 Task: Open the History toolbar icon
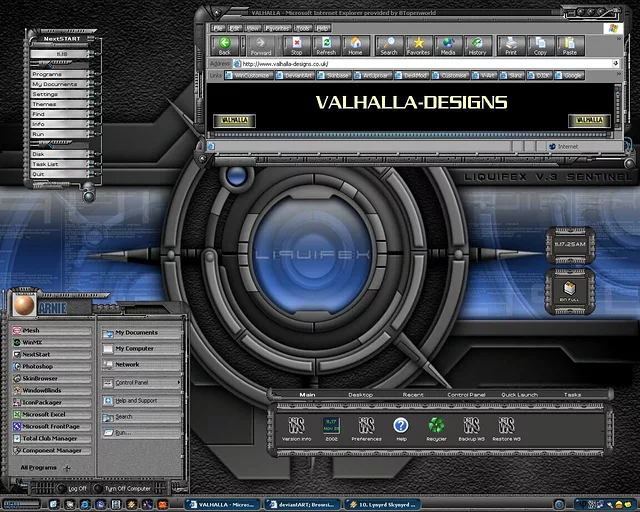point(477,45)
